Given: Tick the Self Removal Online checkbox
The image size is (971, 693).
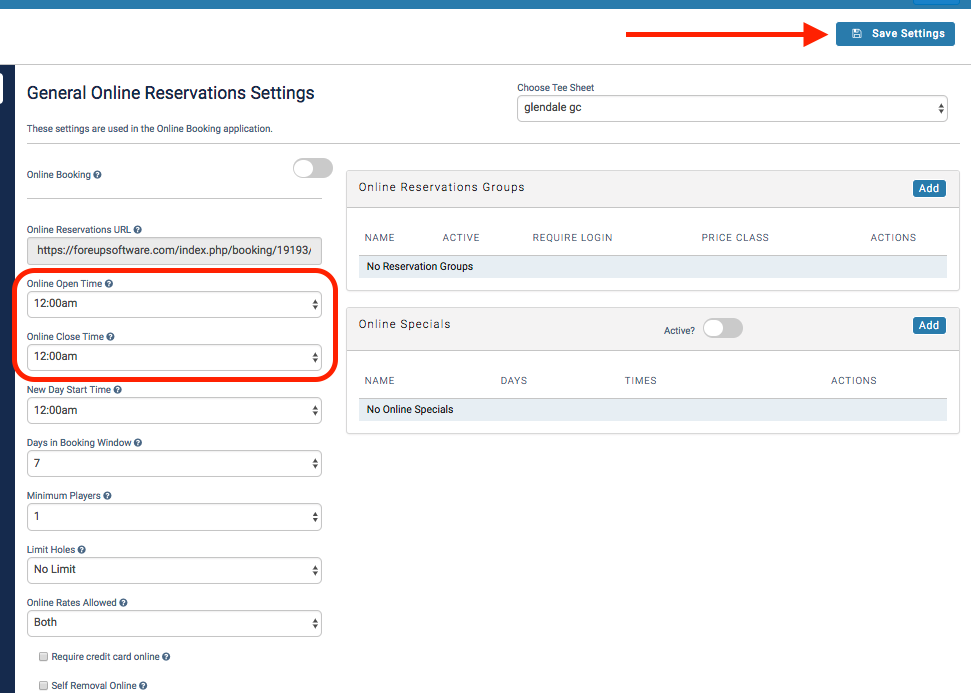Looking at the screenshot, I should 43,686.
